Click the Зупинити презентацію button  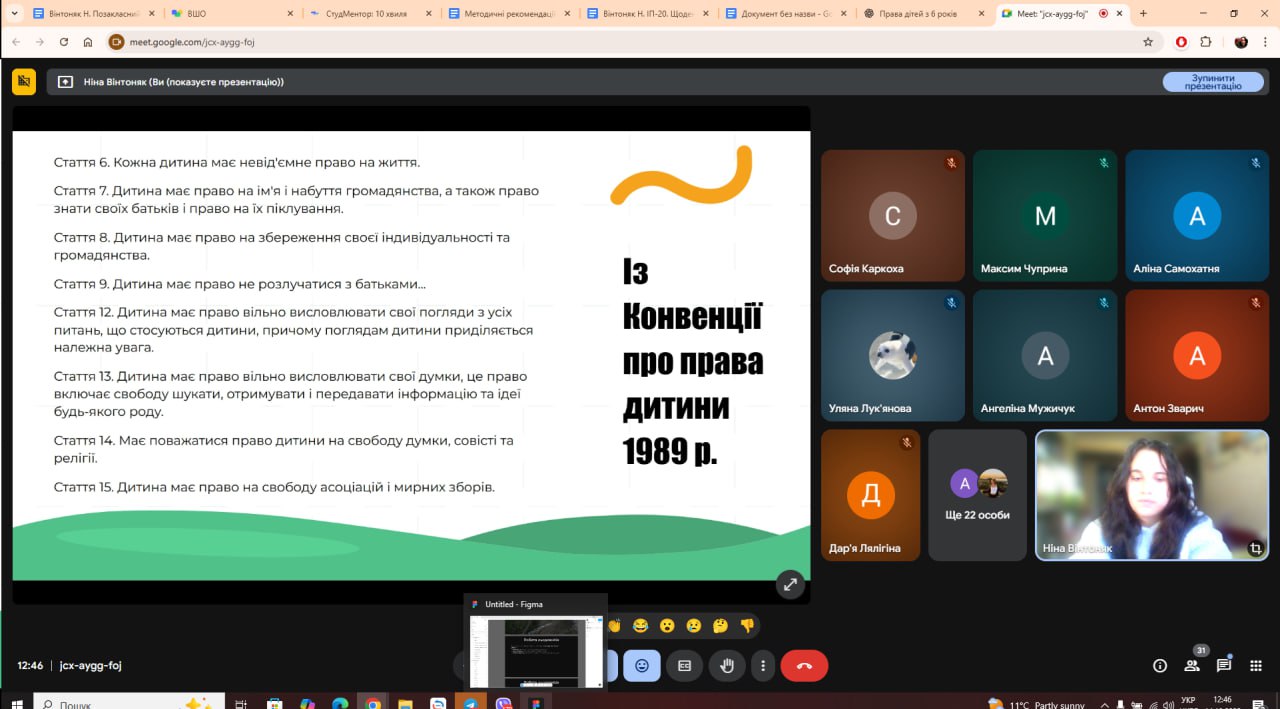(x=1212, y=82)
